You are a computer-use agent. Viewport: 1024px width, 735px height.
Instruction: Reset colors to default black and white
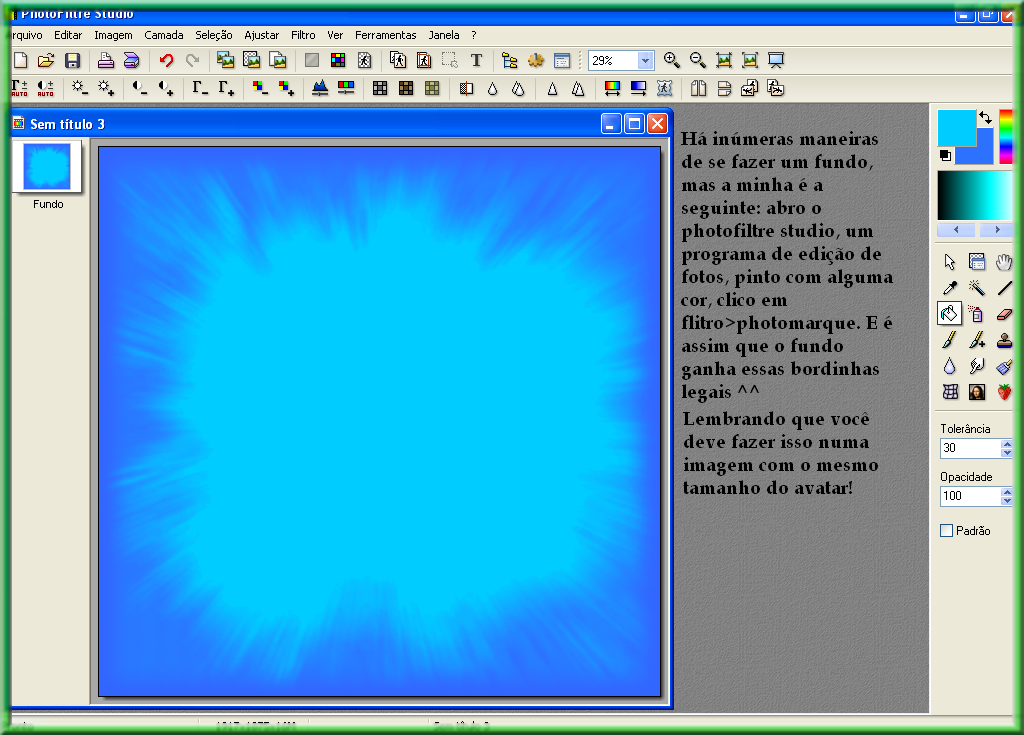(x=945, y=156)
